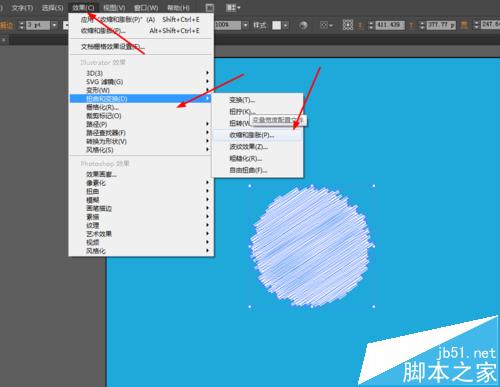Image resolution: width=500 pixels, height=387 pixels.
Task: Click the 效果(C) menu in the menu bar
Action: 83,7
